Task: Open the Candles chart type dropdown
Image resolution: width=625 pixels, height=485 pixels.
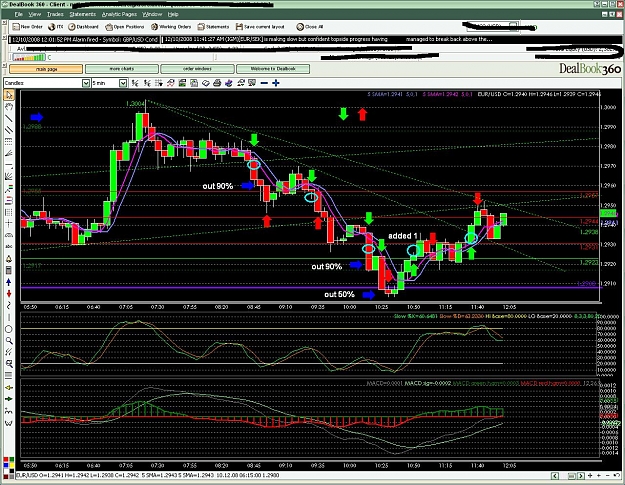Action: tap(86, 83)
